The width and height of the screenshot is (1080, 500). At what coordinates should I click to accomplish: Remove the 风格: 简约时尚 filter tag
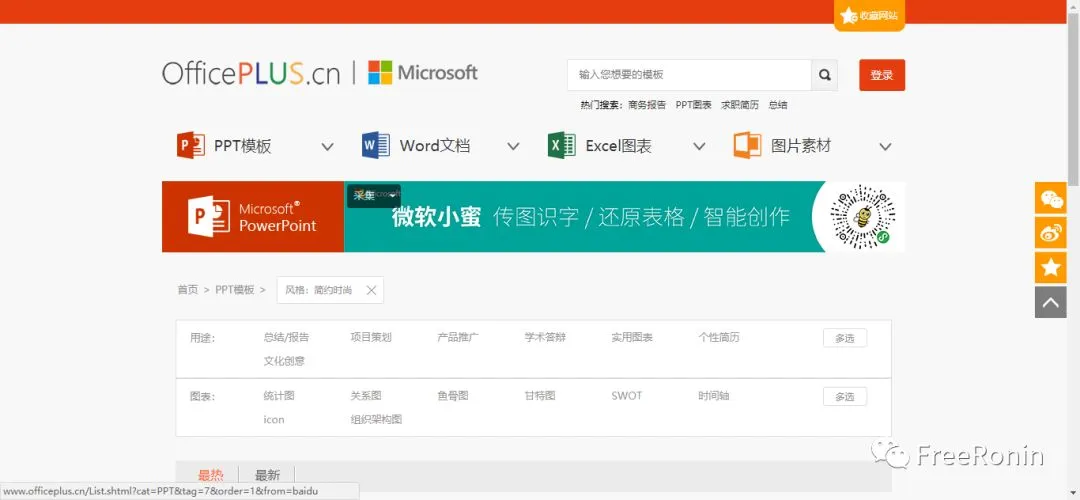tap(371, 291)
